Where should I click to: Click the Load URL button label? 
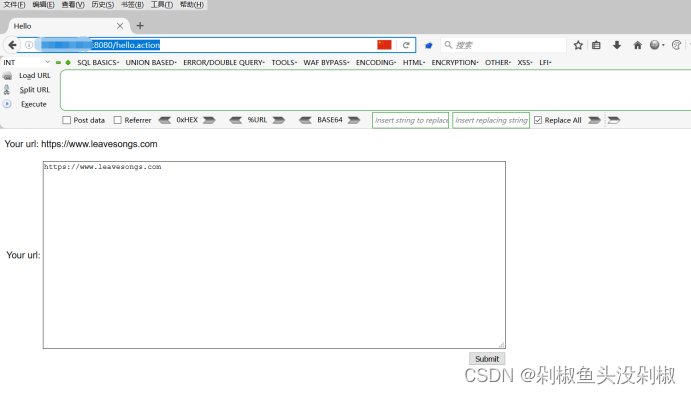[x=35, y=76]
